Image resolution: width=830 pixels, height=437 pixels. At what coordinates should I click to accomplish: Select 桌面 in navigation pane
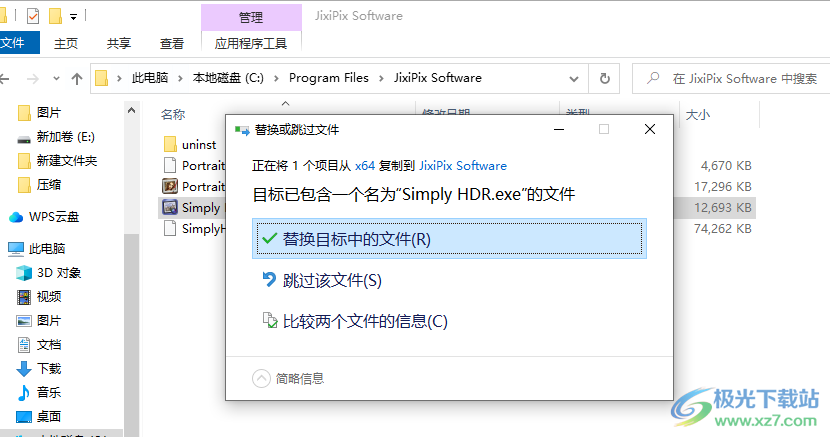(x=39, y=417)
